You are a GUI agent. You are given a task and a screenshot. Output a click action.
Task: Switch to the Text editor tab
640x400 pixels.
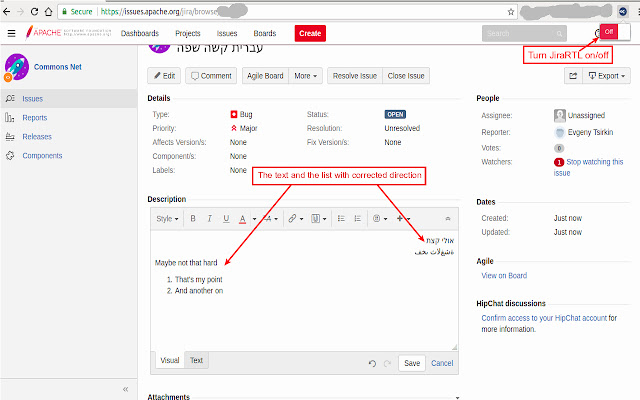tap(196, 360)
